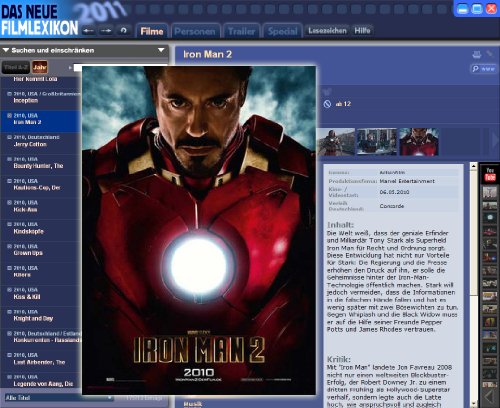Viewport: 500px width, 408px height.
Task: Open the 'Alle Titel' filter dropdown
Action: (58, 398)
